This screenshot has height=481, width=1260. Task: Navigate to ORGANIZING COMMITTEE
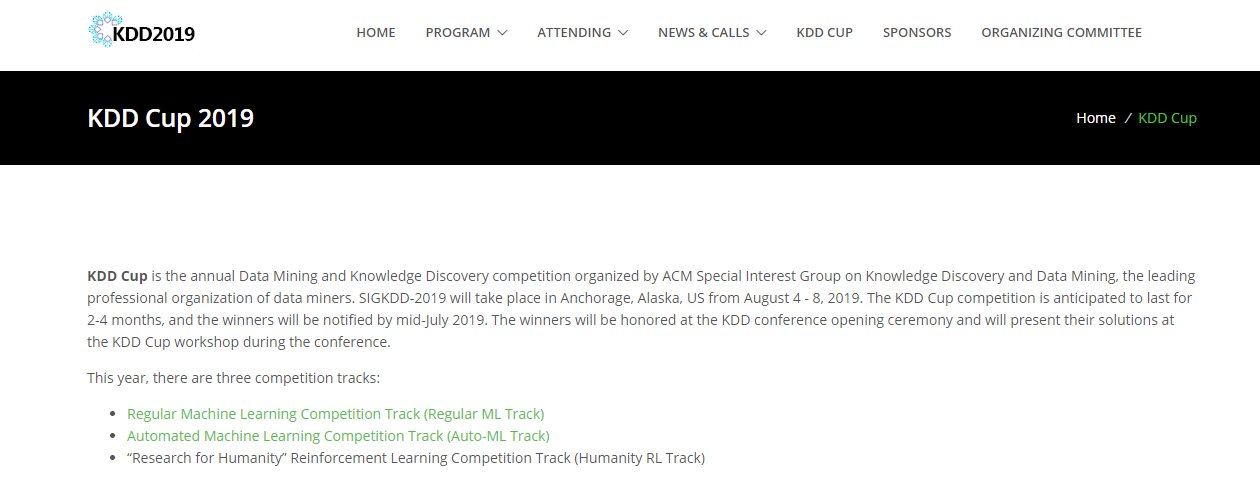pos(1061,33)
